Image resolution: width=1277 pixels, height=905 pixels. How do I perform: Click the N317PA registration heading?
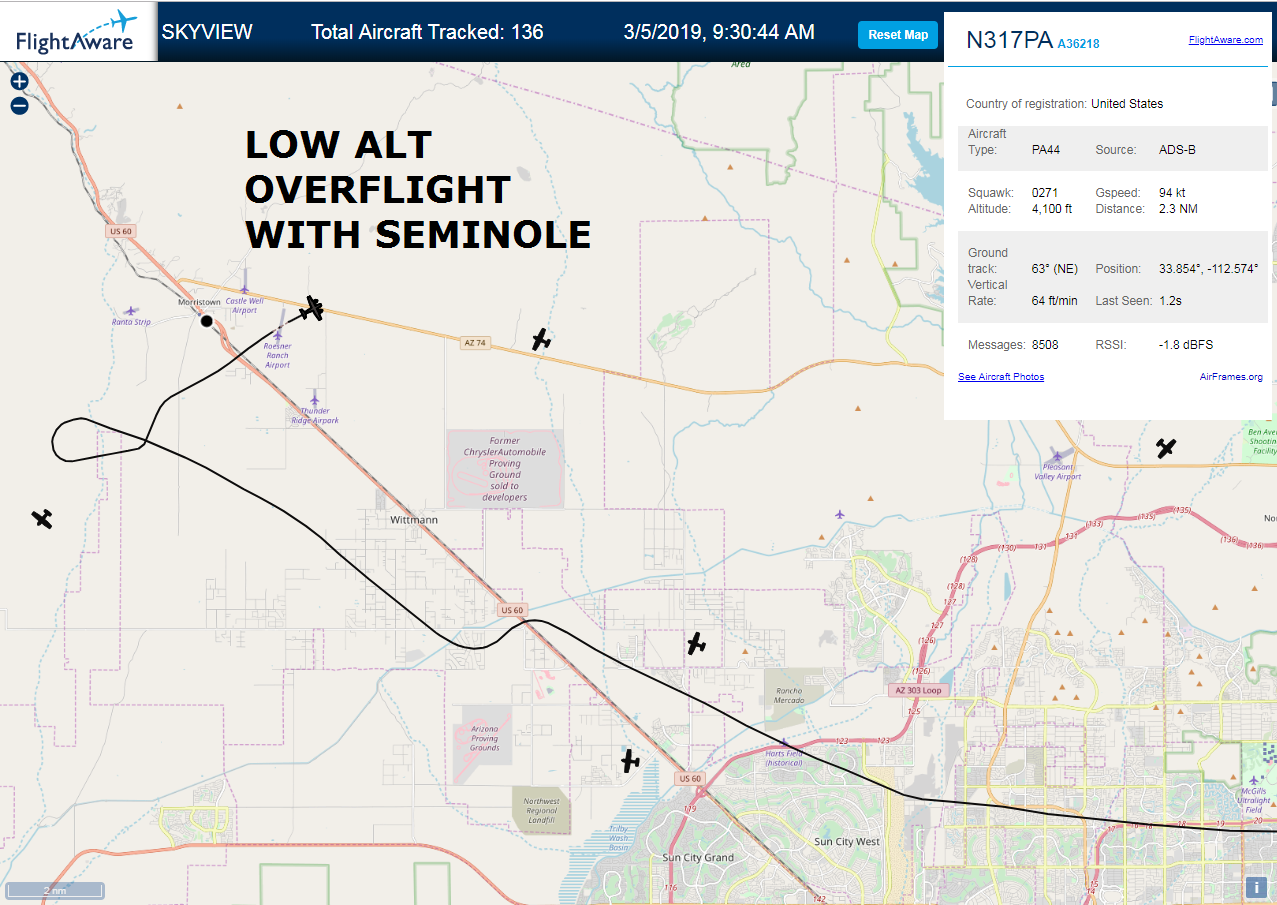pyautogui.click(x=1009, y=40)
